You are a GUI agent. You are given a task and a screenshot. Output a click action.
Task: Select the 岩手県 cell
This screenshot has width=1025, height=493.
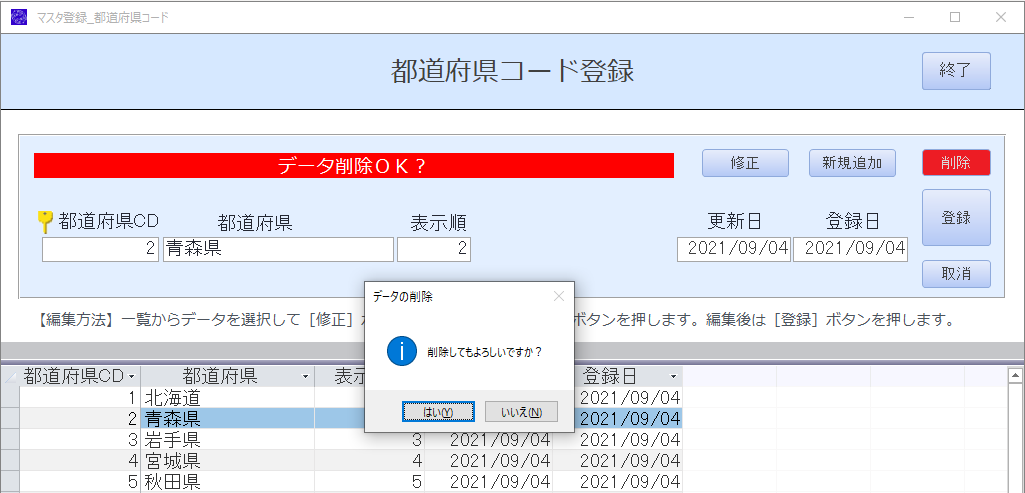[227, 439]
